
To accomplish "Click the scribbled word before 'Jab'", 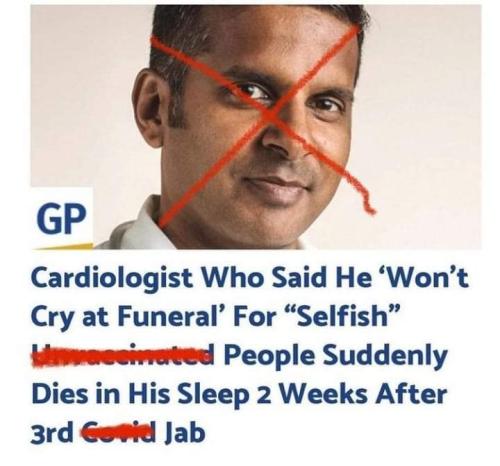I will 120,432.
